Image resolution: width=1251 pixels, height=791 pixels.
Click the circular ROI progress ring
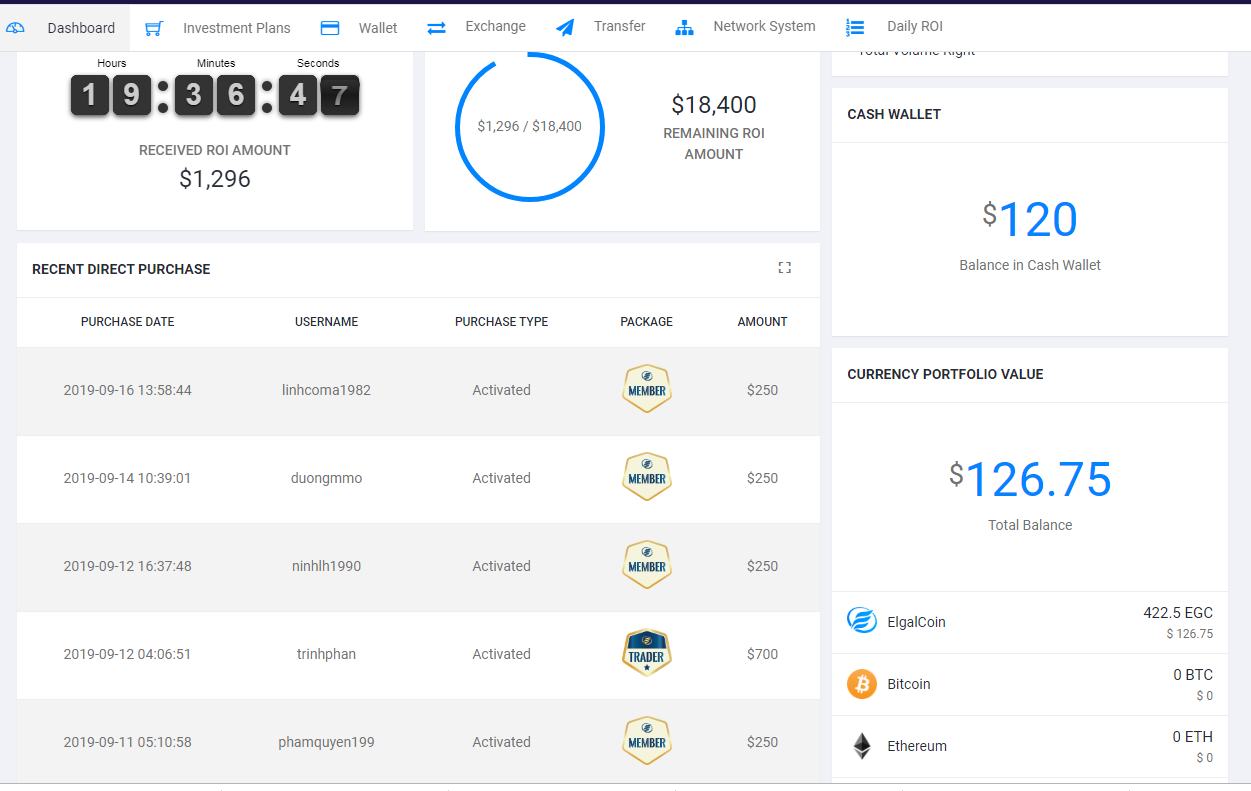pos(529,126)
